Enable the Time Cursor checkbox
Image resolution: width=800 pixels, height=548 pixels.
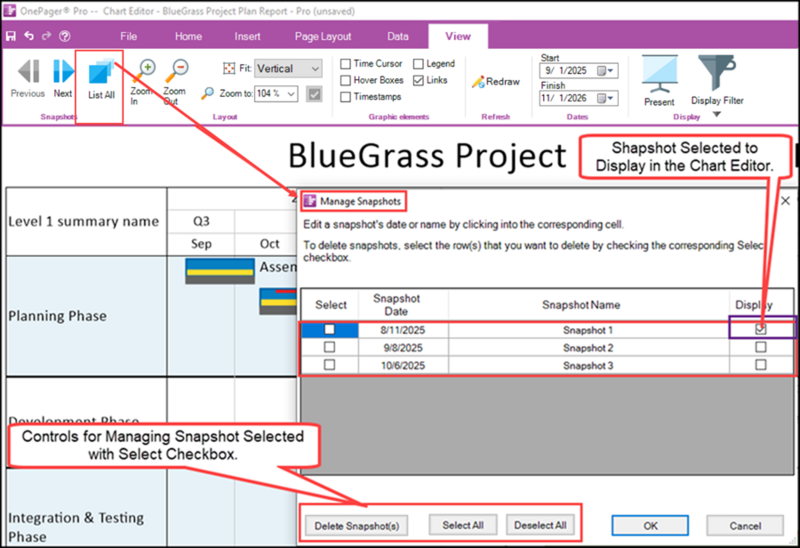coord(345,64)
